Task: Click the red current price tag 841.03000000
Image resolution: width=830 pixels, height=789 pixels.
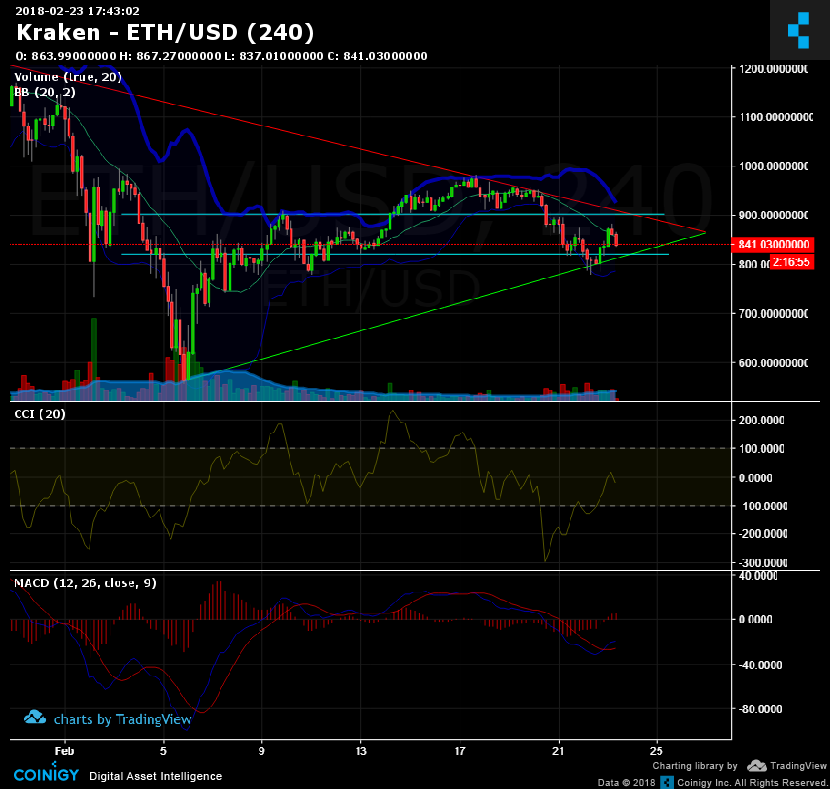Action: (x=773, y=244)
